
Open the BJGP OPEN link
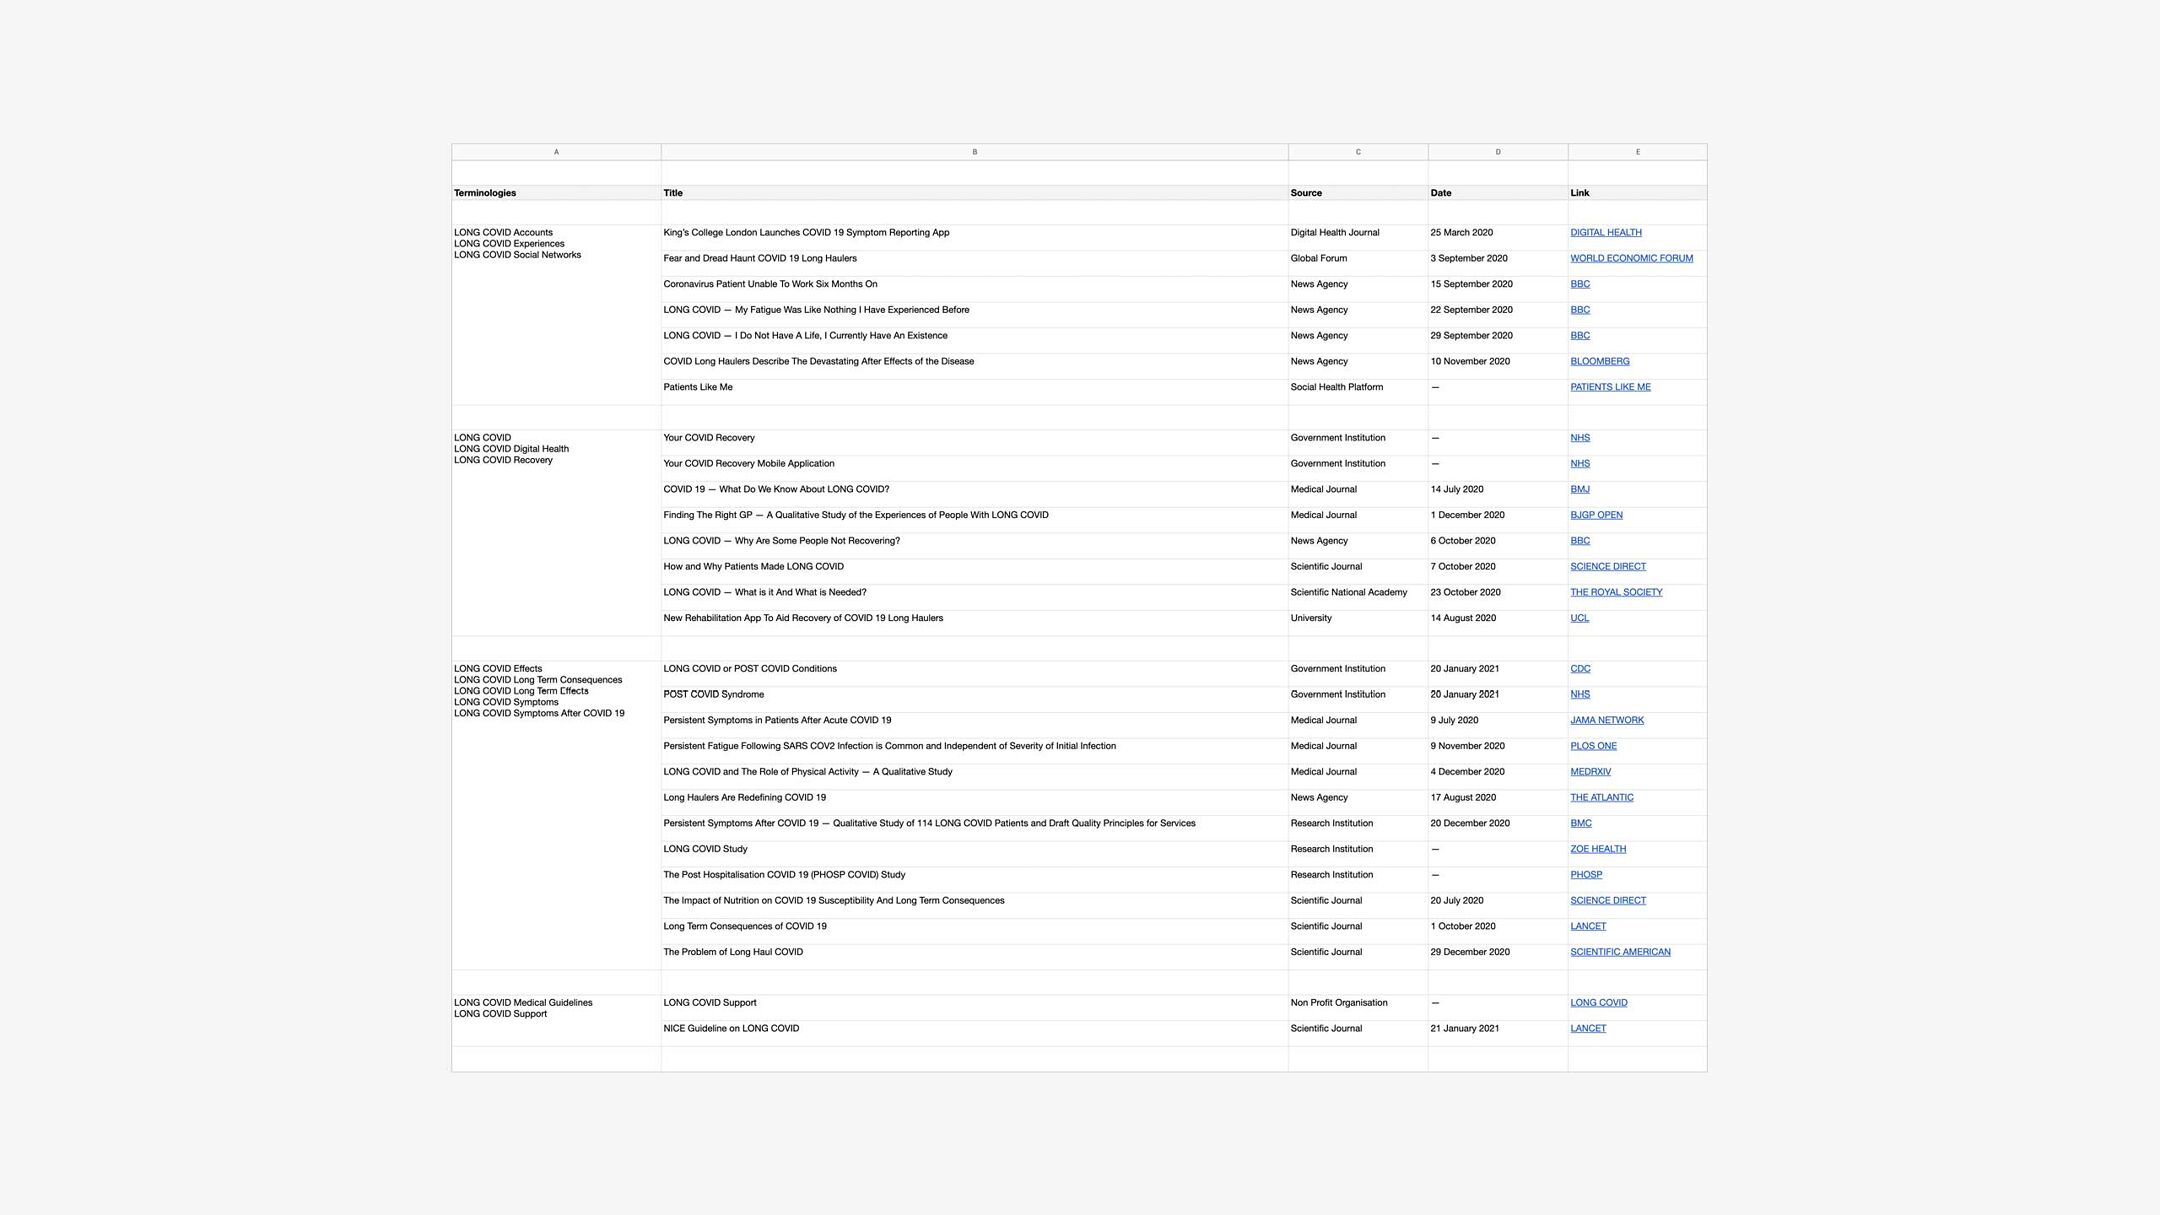tap(1596, 516)
